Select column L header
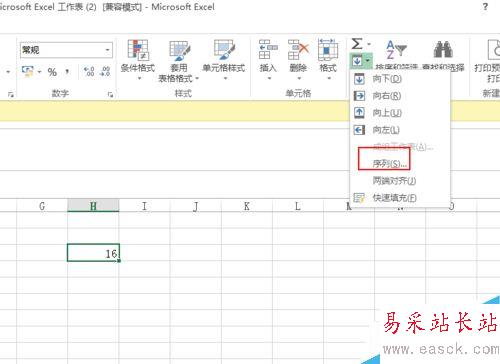 pyautogui.click(x=298, y=206)
